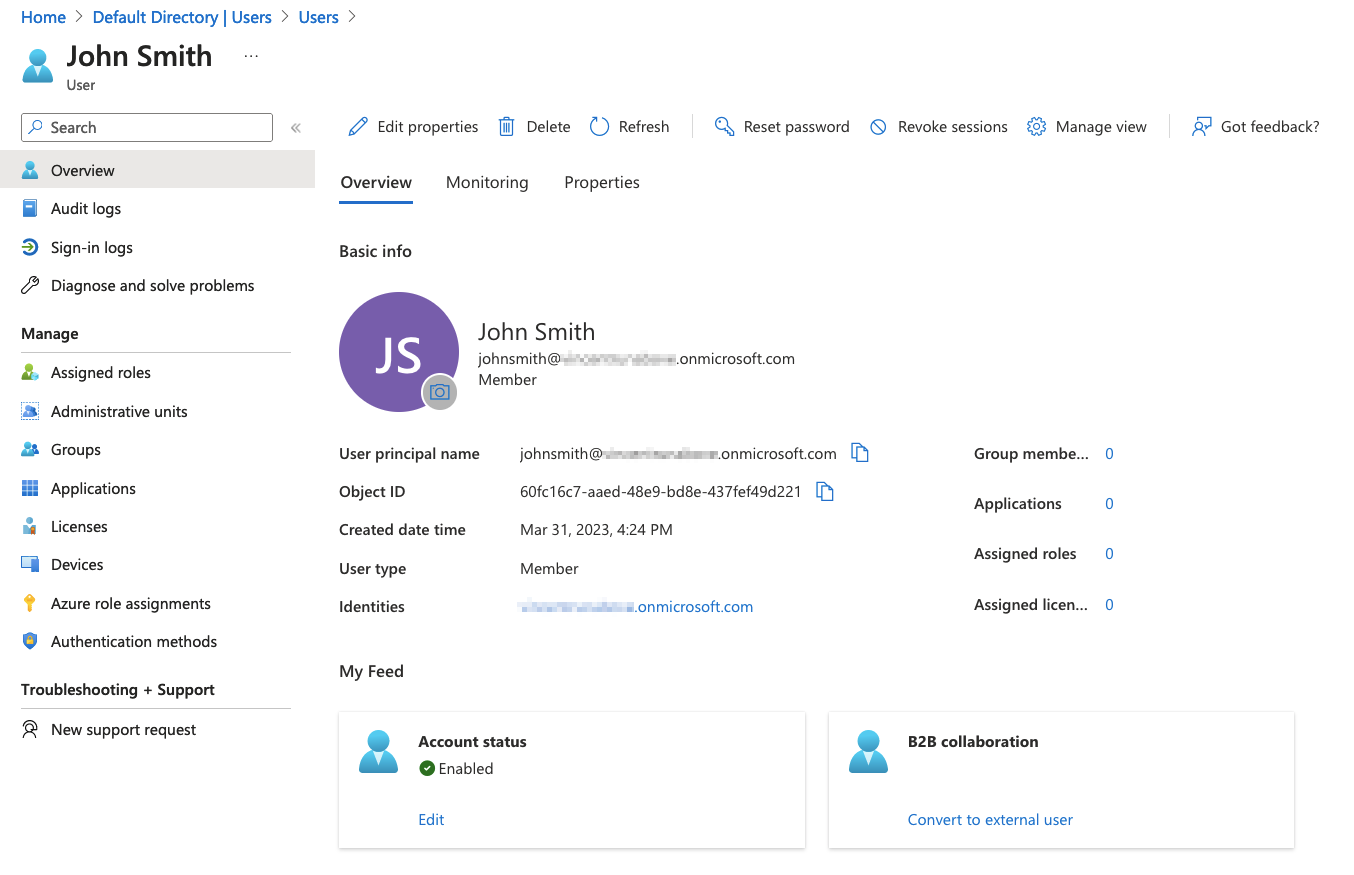
Task: Switch to the Properties tab
Action: tap(602, 182)
